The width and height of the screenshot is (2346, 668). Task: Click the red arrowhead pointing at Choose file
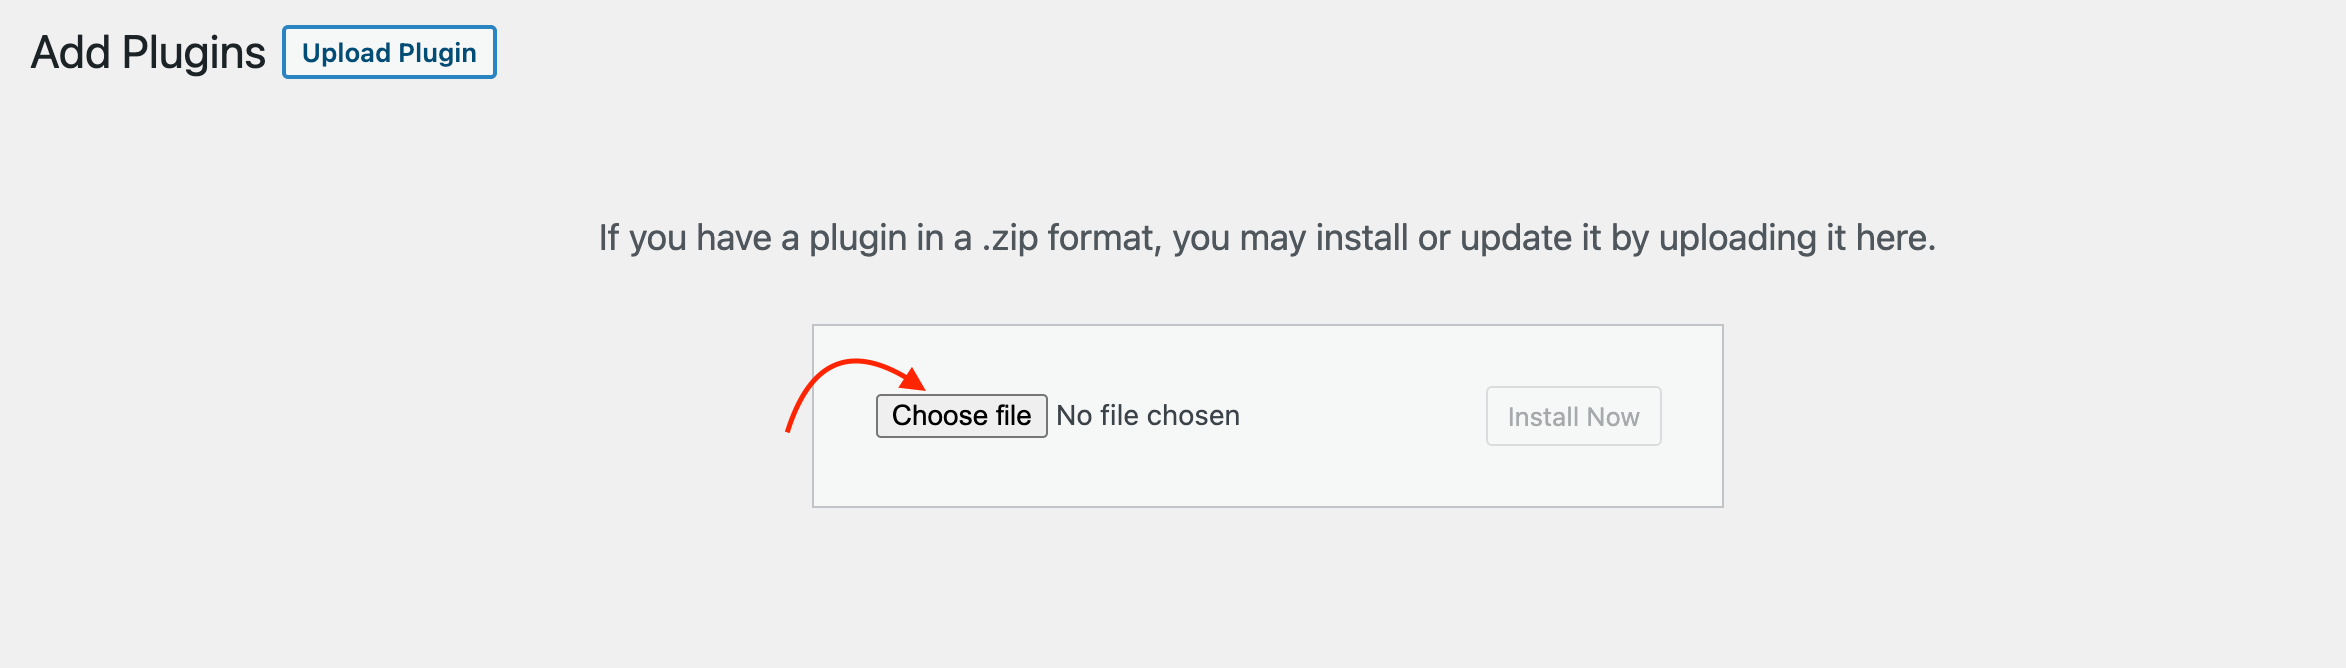913,380
